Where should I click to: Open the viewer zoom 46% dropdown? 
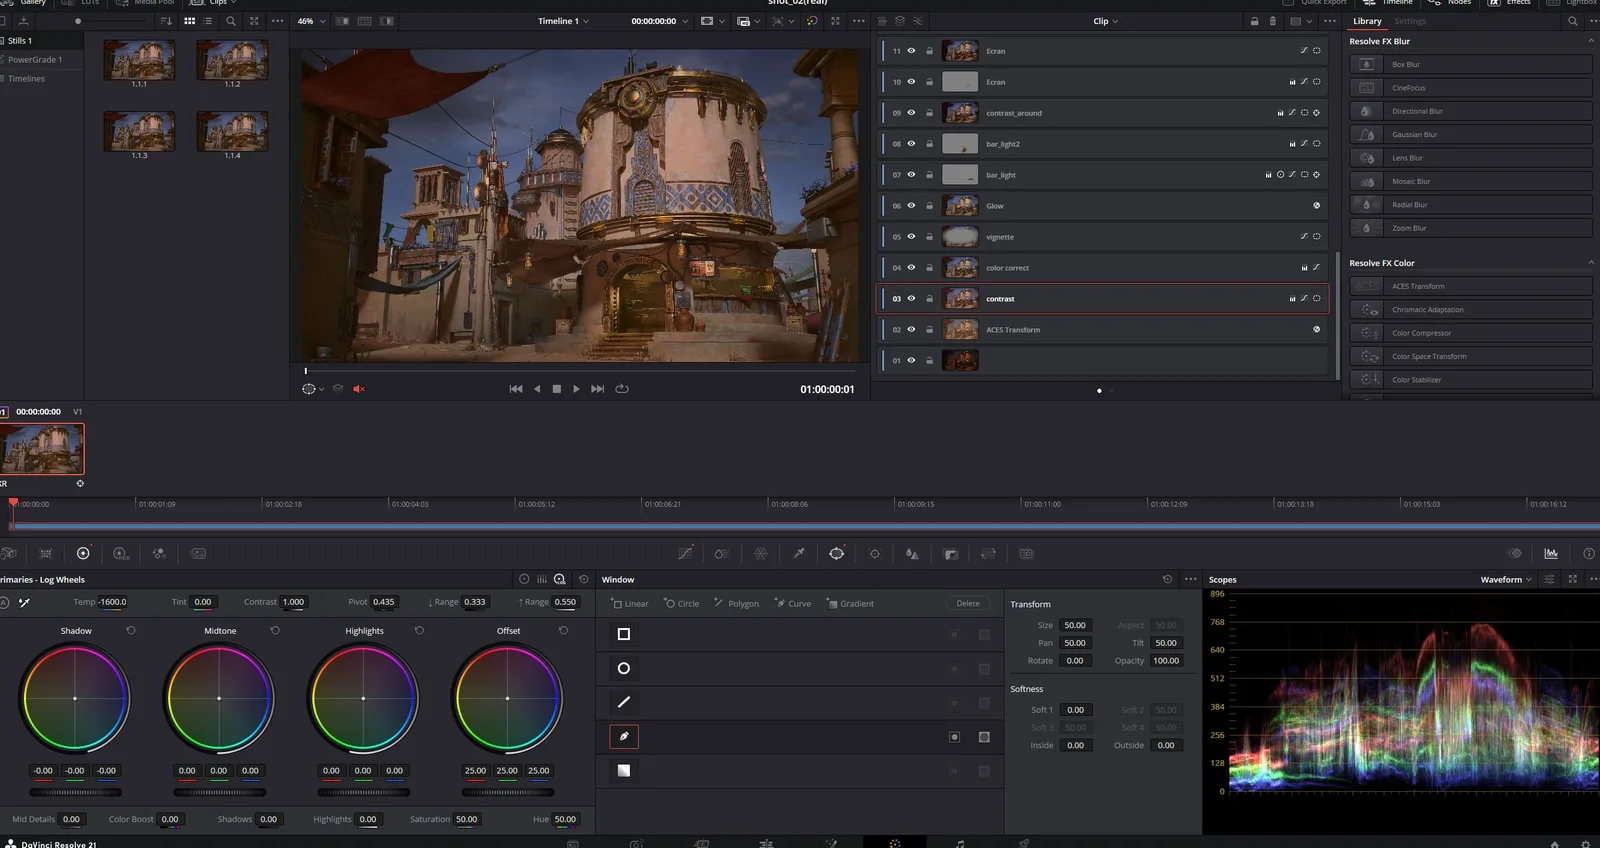pyautogui.click(x=312, y=21)
